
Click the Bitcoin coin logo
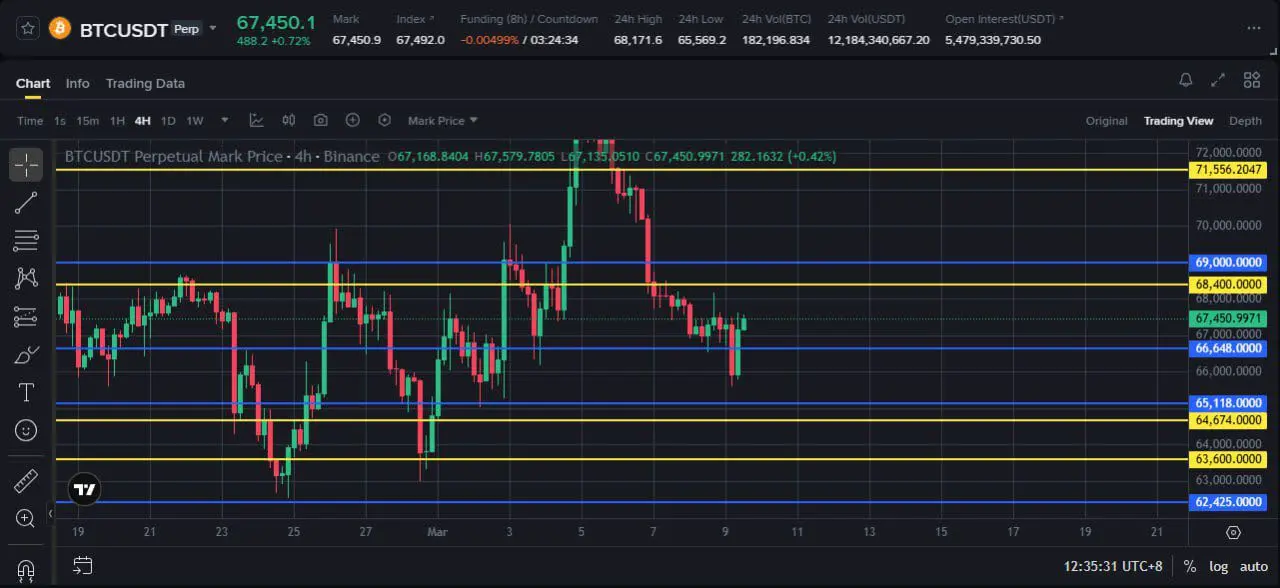pyautogui.click(x=60, y=28)
